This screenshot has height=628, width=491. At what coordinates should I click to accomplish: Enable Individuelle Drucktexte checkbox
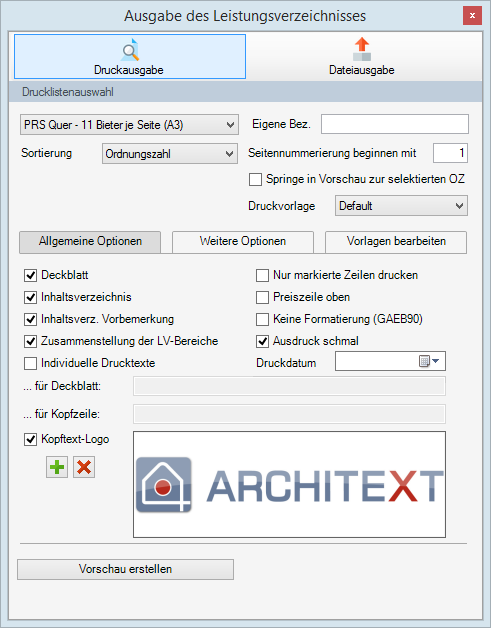click(30, 364)
